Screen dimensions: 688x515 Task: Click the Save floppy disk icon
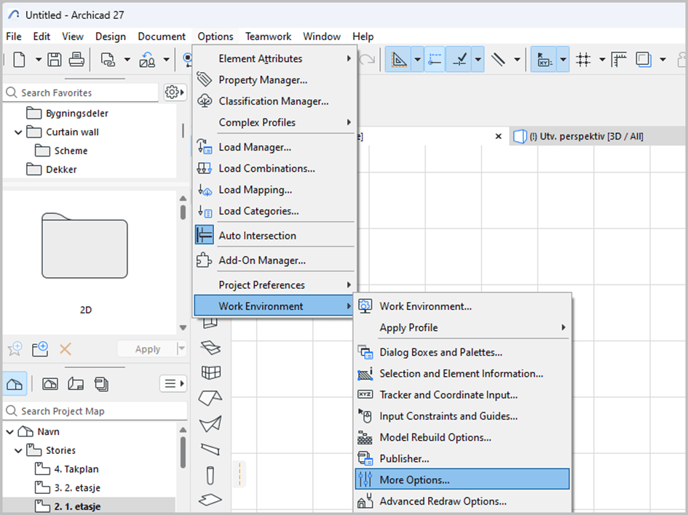(x=54, y=59)
